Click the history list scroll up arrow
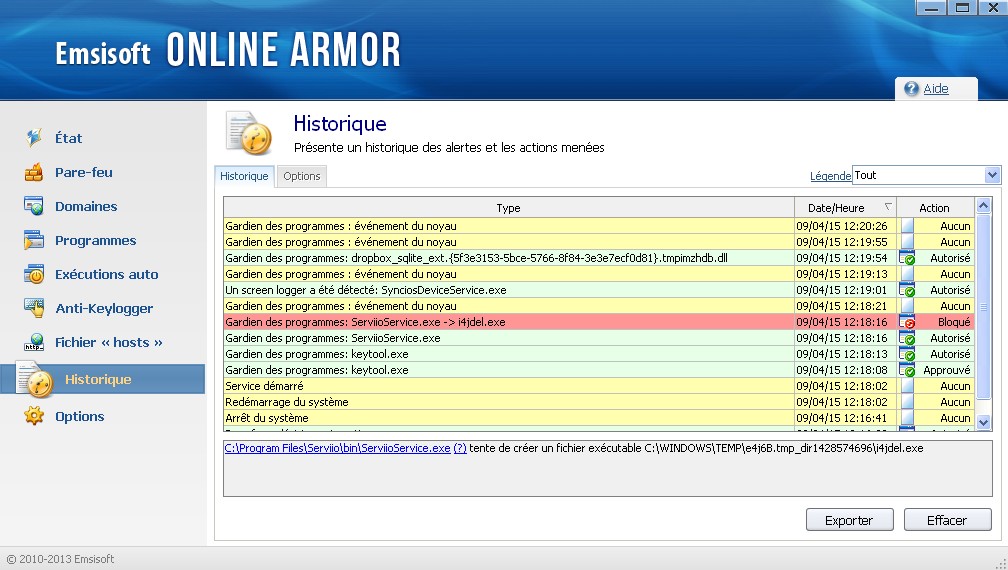The height and width of the screenshot is (570, 1008). point(984,206)
